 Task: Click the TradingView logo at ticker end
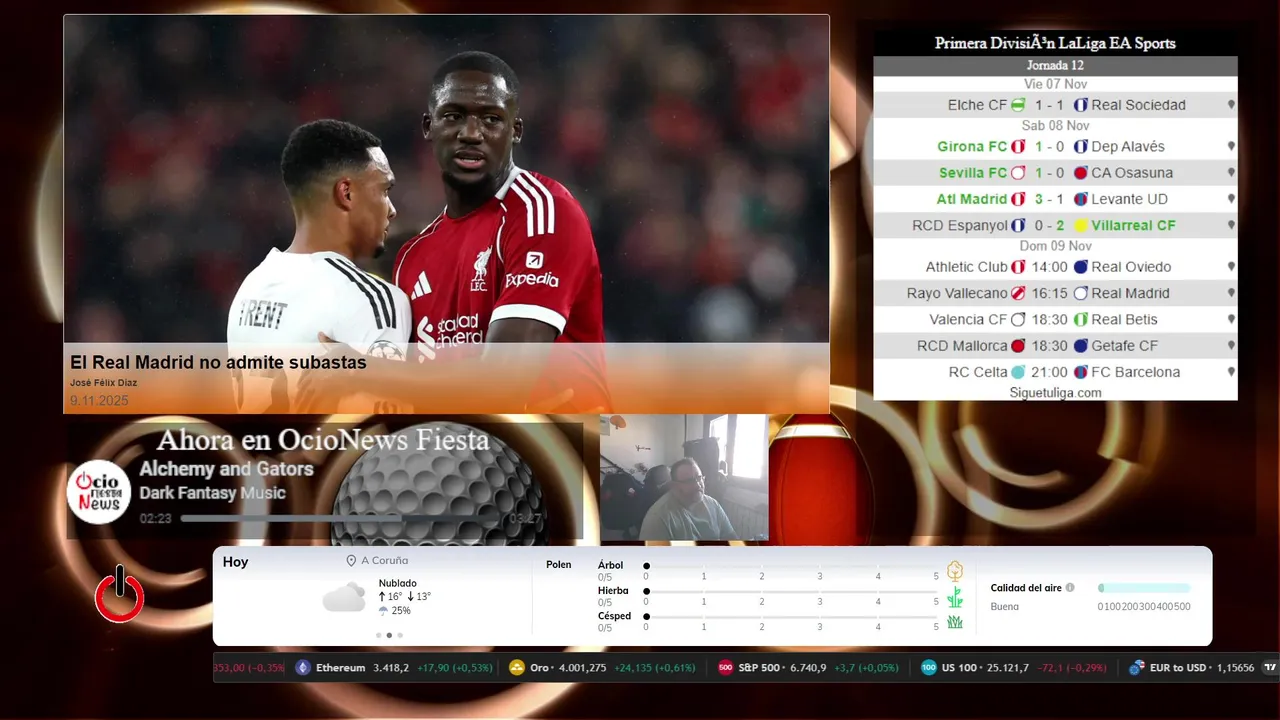tap(1270, 668)
